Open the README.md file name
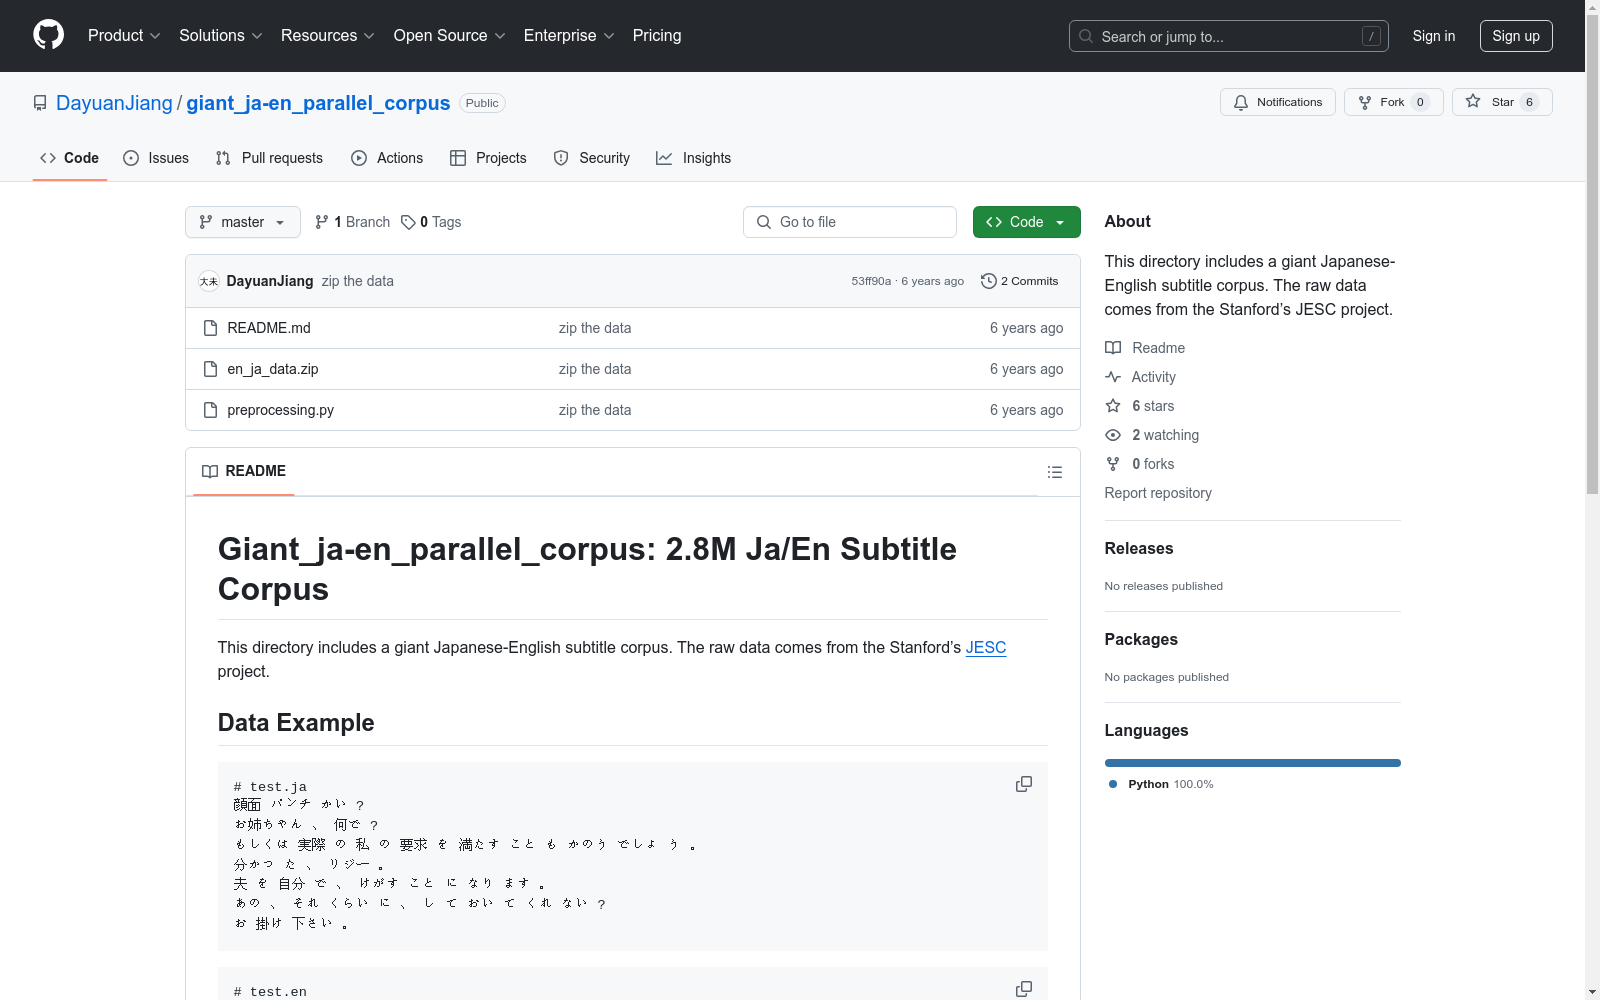 [269, 328]
